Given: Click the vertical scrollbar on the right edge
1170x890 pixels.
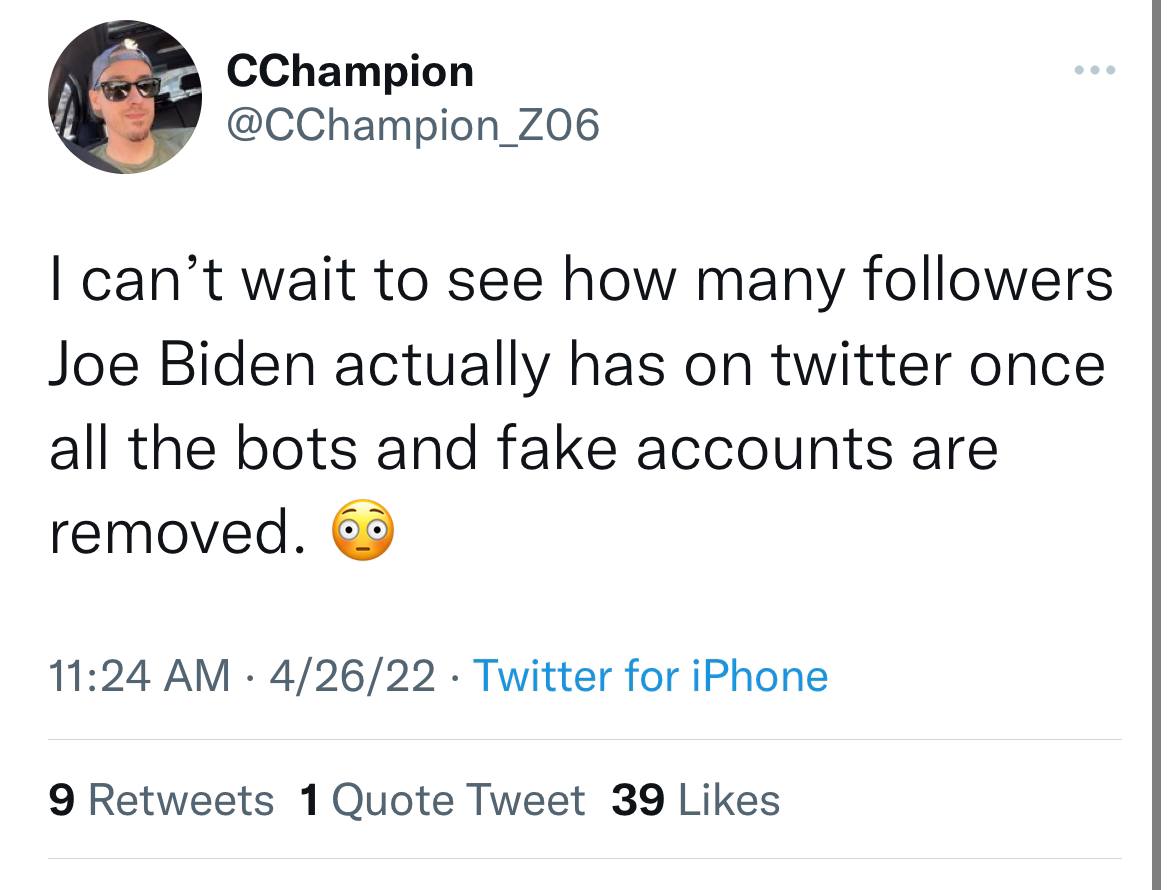Looking at the screenshot, I should pos(1157,445).
